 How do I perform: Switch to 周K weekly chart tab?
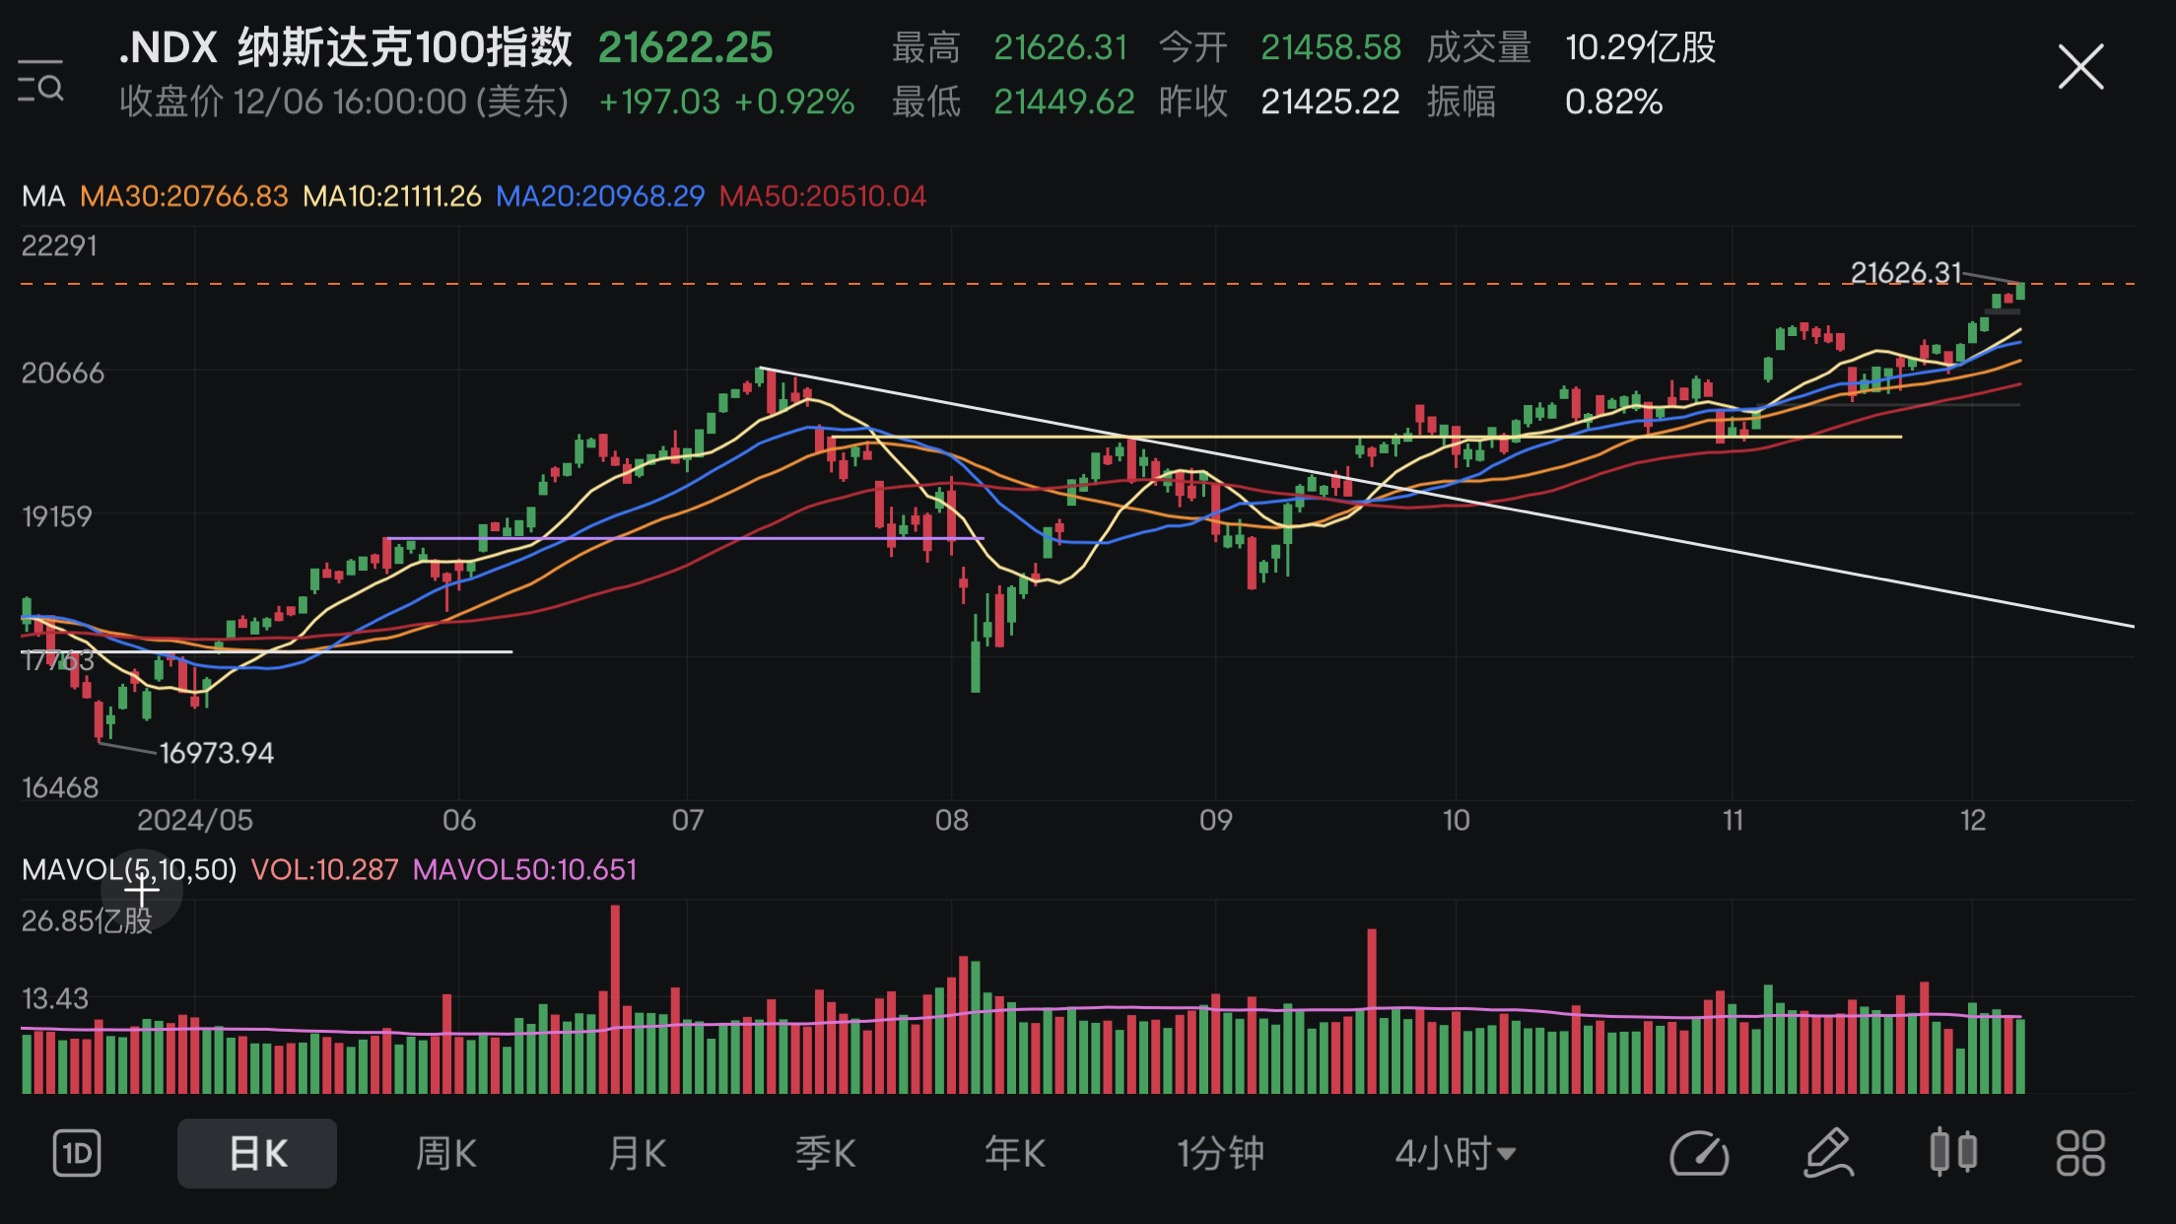[x=446, y=1154]
